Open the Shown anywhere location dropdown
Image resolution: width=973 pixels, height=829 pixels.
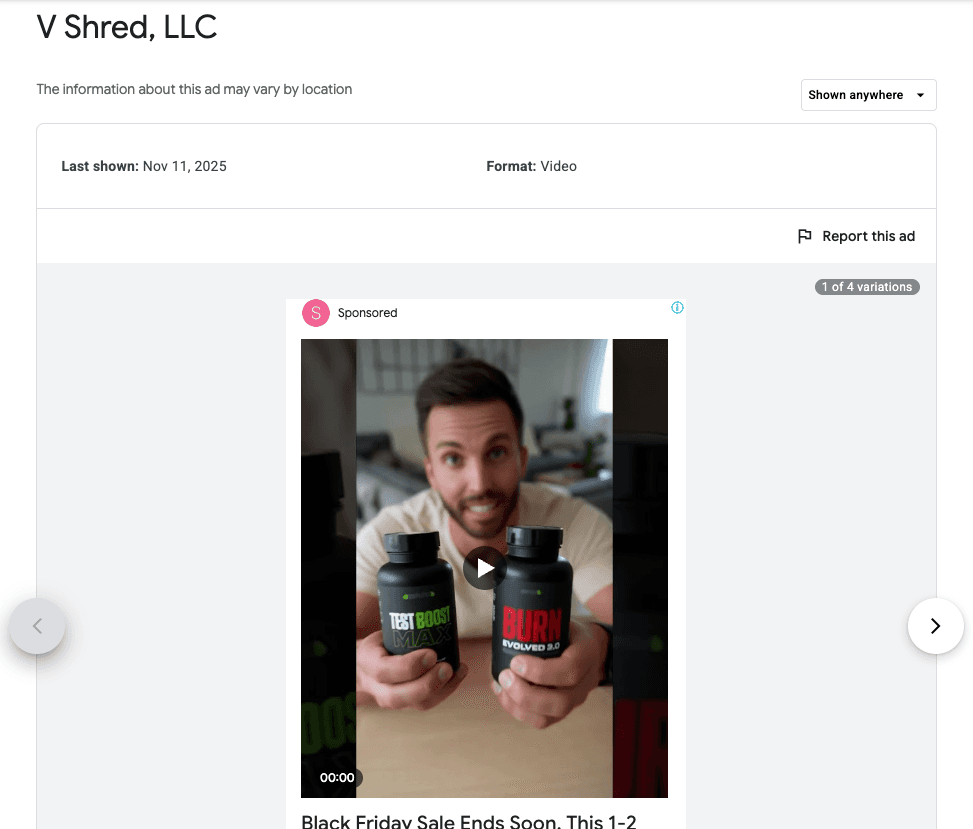pos(868,95)
